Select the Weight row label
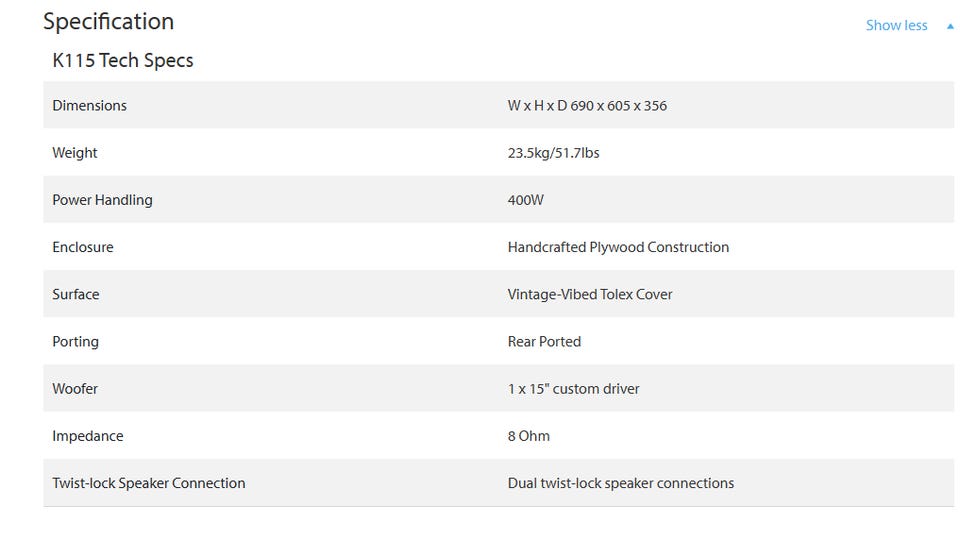960x540 pixels. pos(75,152)
